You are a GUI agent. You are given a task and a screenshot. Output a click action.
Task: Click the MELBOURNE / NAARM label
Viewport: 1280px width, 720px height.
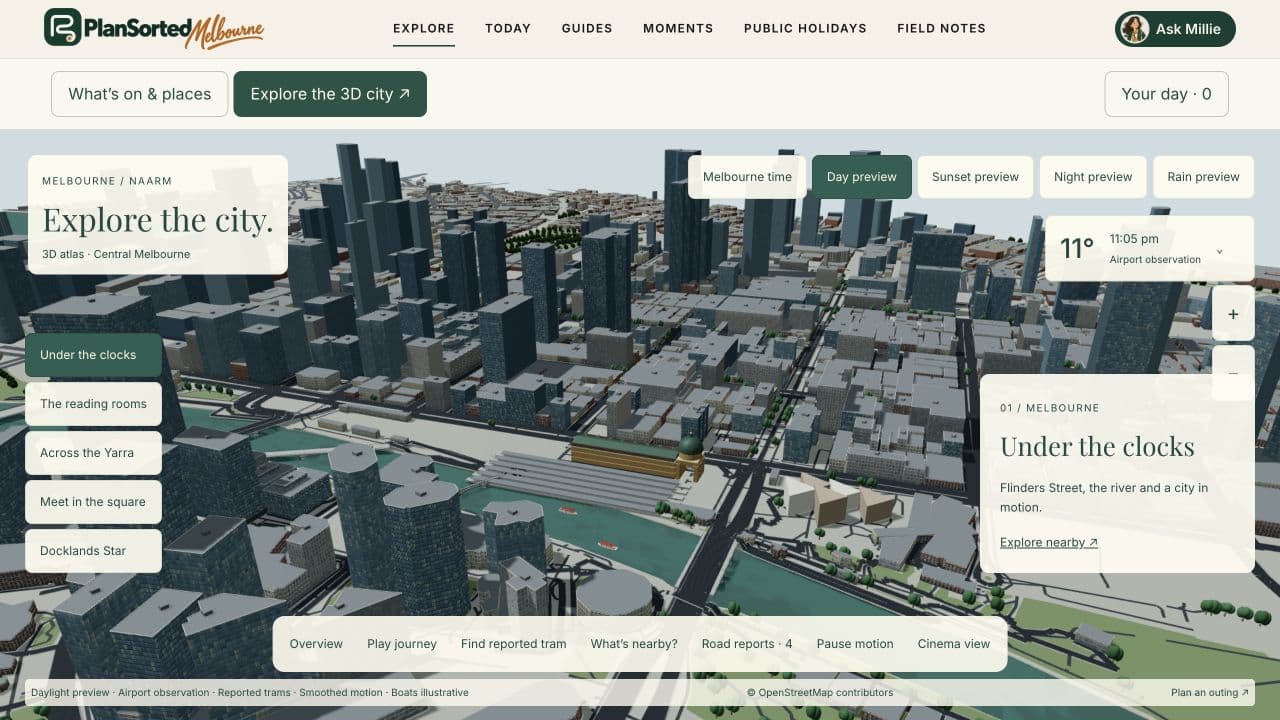point(107,181)
